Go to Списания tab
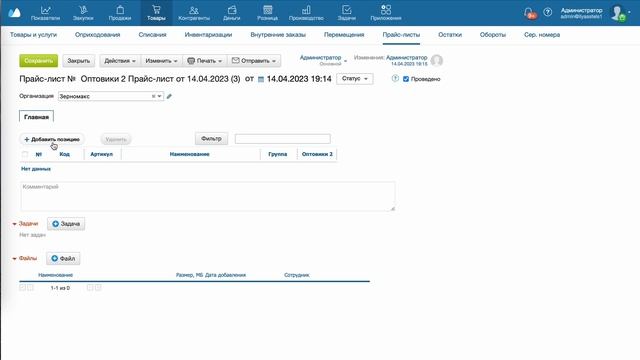640x360 pixels. click(152, 35)
